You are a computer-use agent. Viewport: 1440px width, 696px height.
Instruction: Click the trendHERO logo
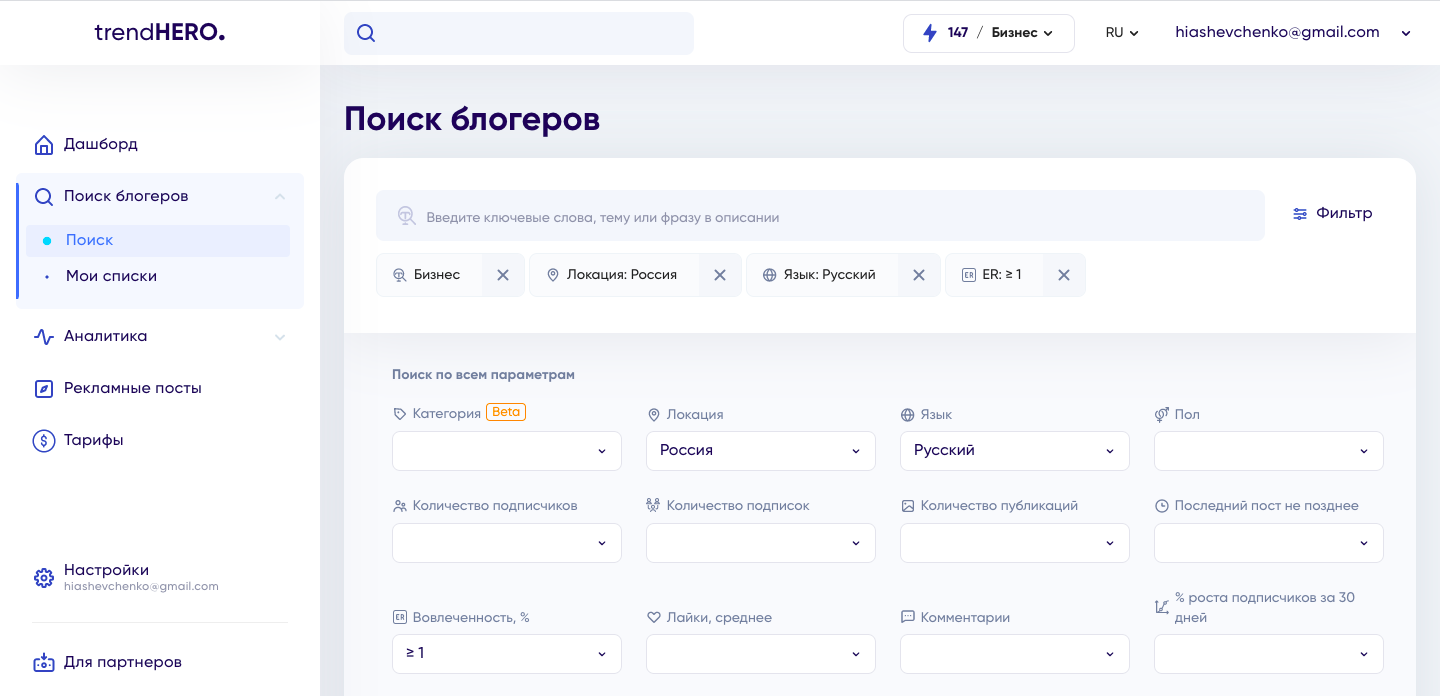[160, 32]
